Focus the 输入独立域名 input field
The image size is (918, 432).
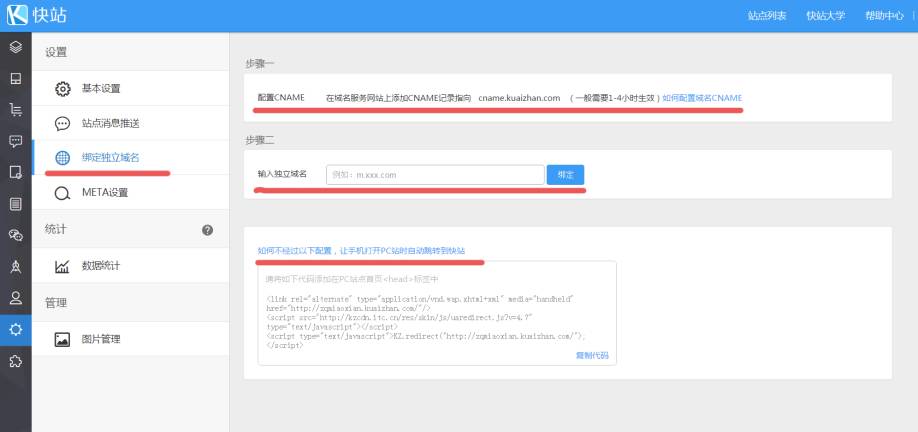[x=435, y=174]
